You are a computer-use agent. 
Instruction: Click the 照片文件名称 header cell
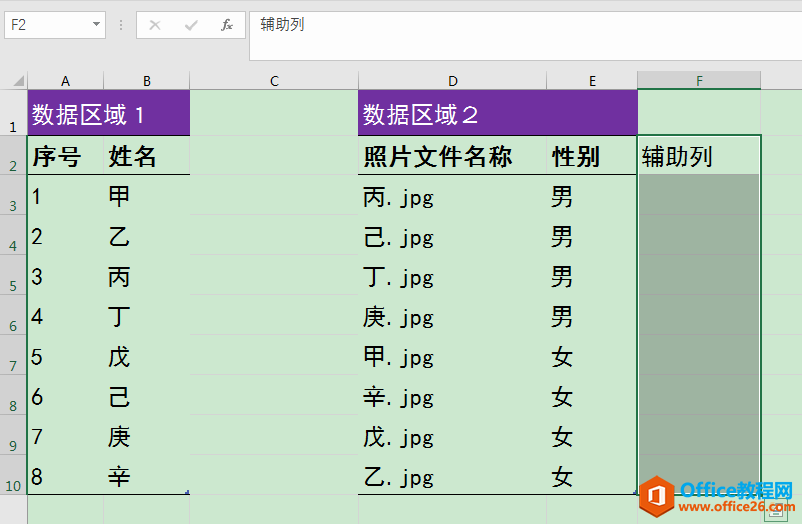click(x=453, y=156)
